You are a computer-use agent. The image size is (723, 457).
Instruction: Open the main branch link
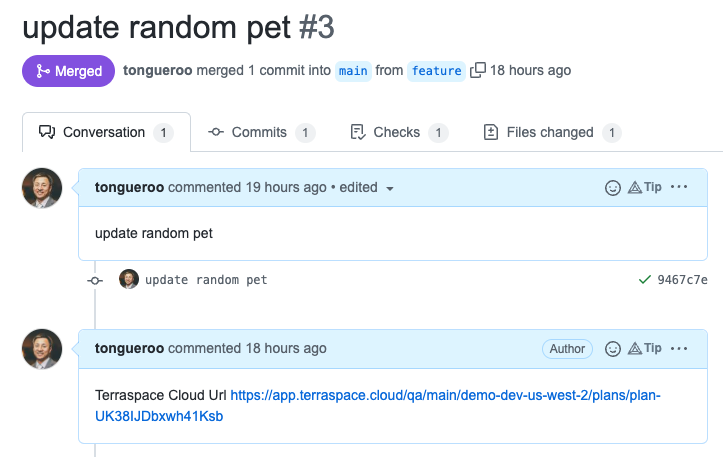tap(353, 71)
